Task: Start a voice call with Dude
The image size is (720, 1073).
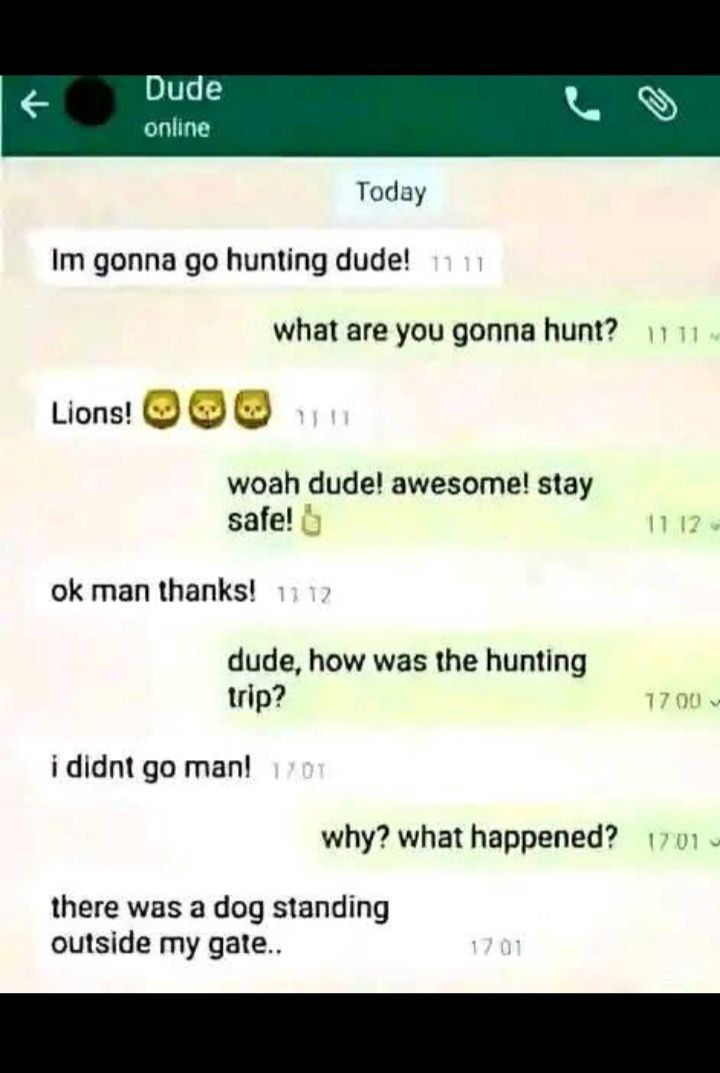Action: 582,105
